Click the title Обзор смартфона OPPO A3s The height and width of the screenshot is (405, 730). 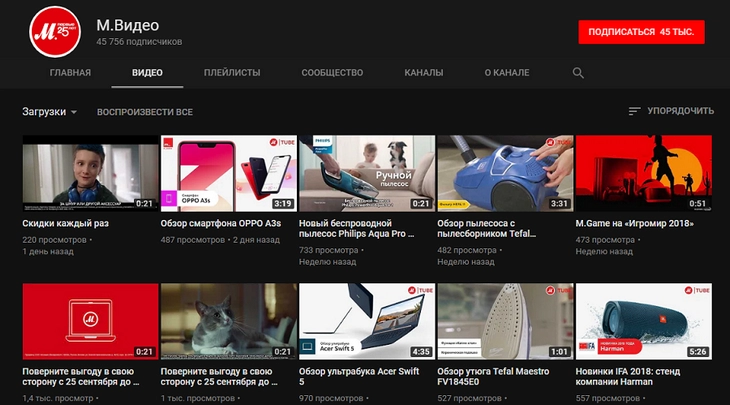coord(221,223)
